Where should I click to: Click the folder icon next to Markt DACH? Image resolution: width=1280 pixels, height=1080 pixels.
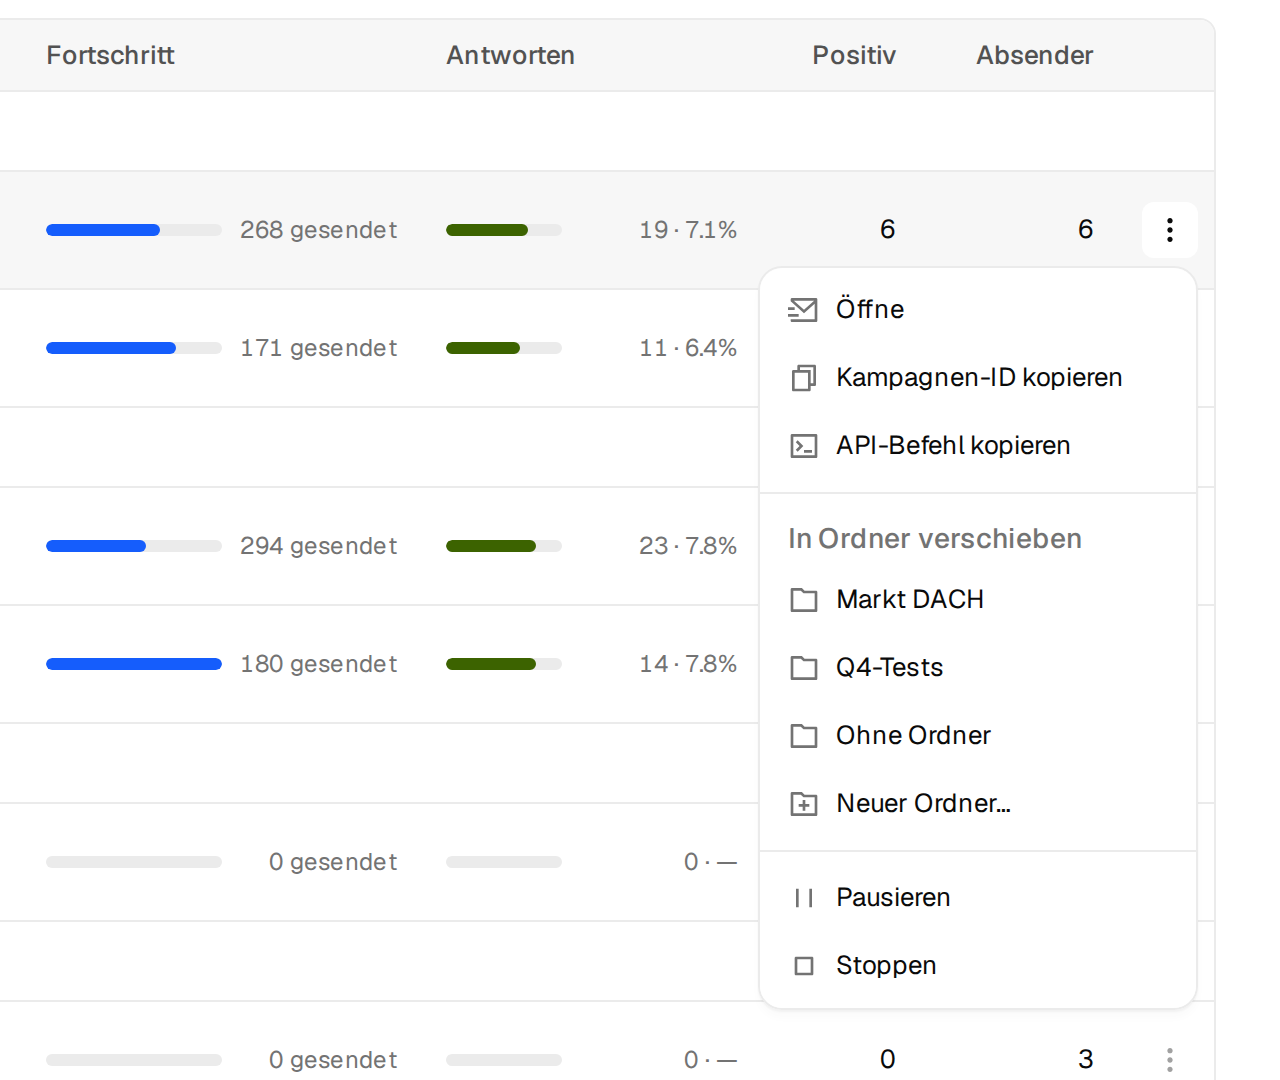click(803, 600)
